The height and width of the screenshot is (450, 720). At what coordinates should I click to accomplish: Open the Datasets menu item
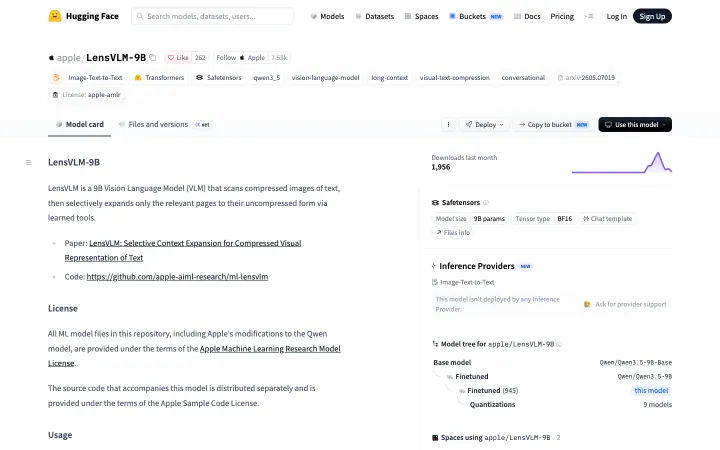tap(374, 16)
